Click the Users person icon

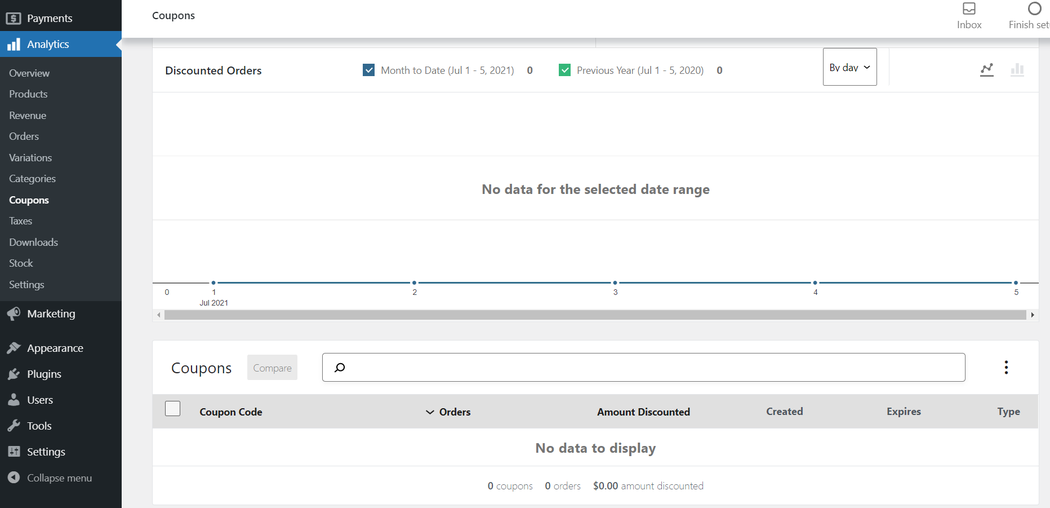13,400
